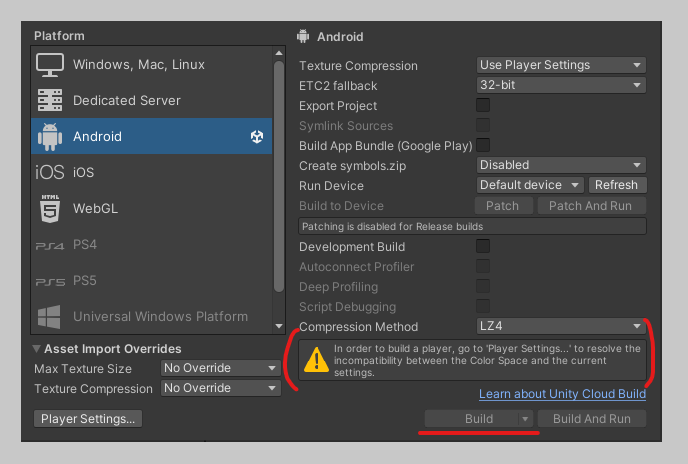
Task: Open override Texture Compression No Override dropdown
Action: [x=221, y=388]
